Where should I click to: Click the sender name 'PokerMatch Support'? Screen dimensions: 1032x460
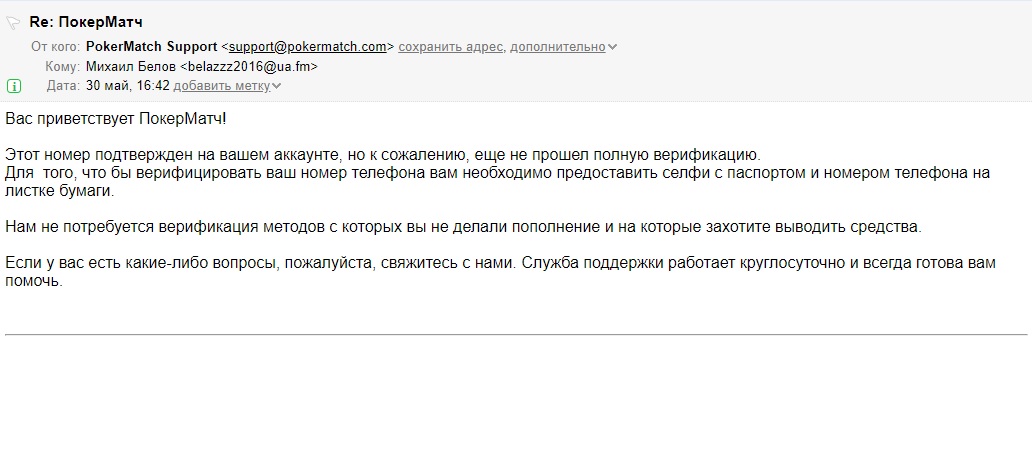click(x=151, y=47)
